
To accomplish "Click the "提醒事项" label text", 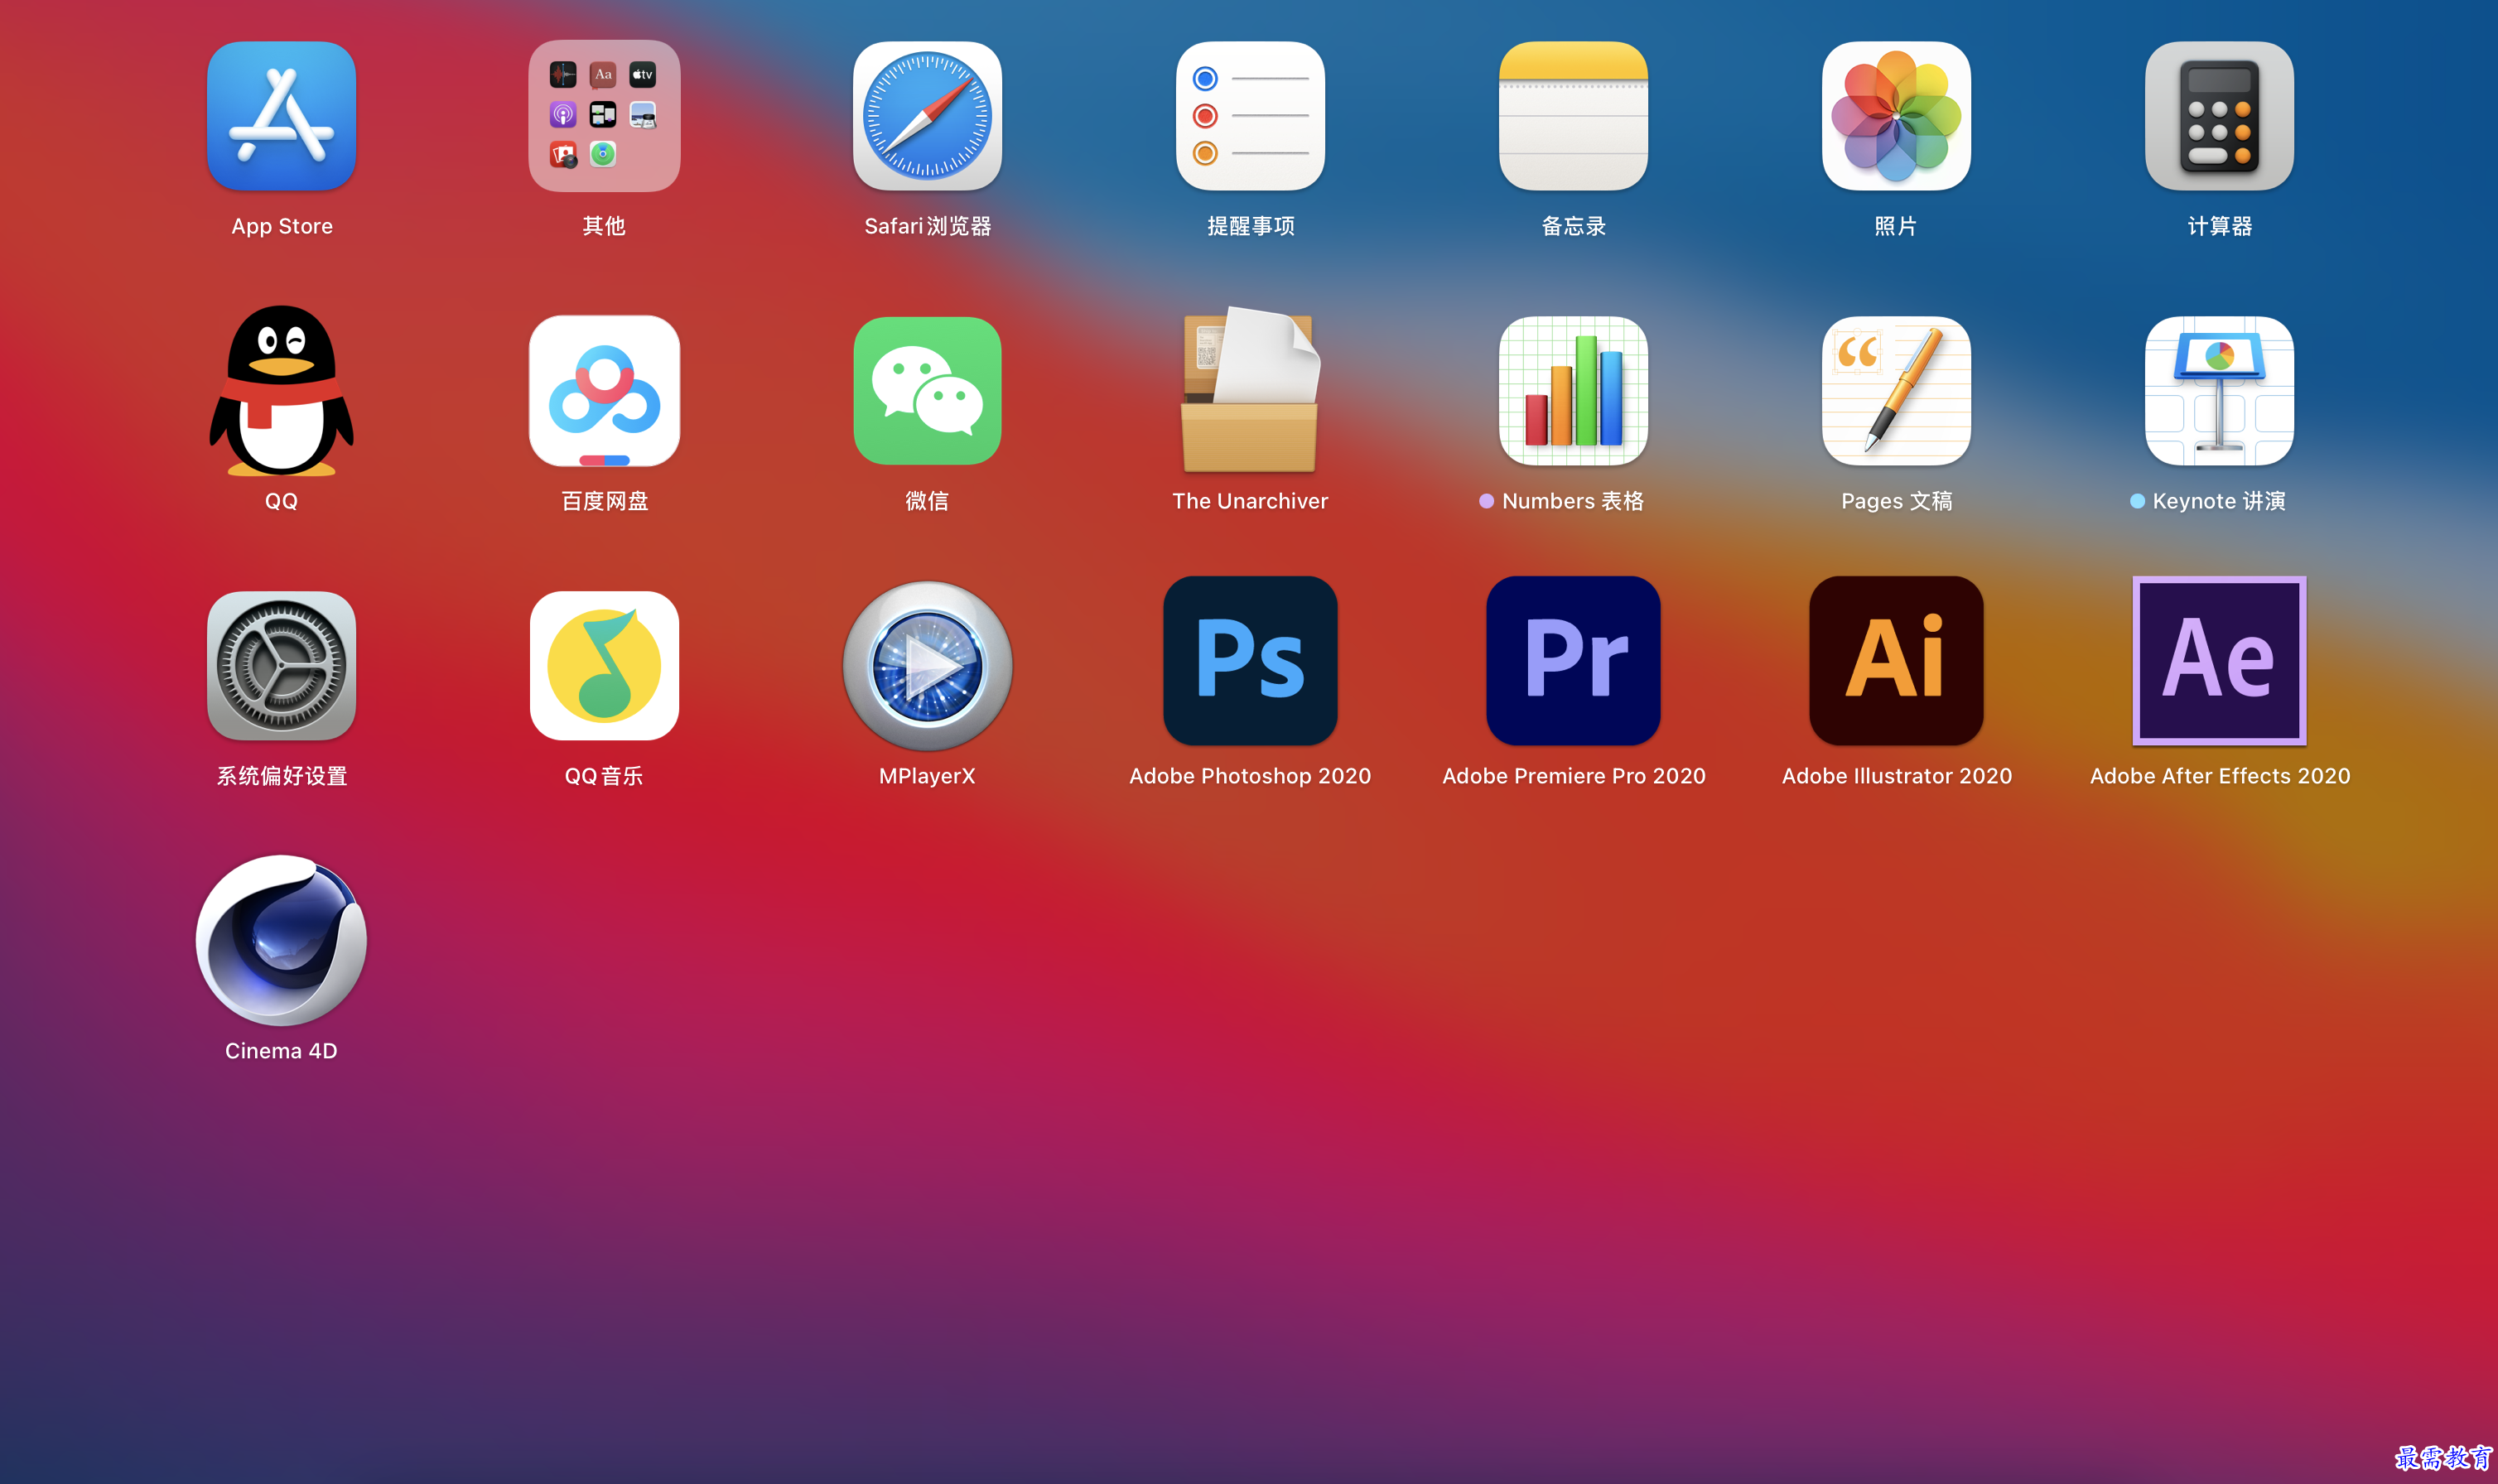I will pyautogui.click(x=1251, y=227).
